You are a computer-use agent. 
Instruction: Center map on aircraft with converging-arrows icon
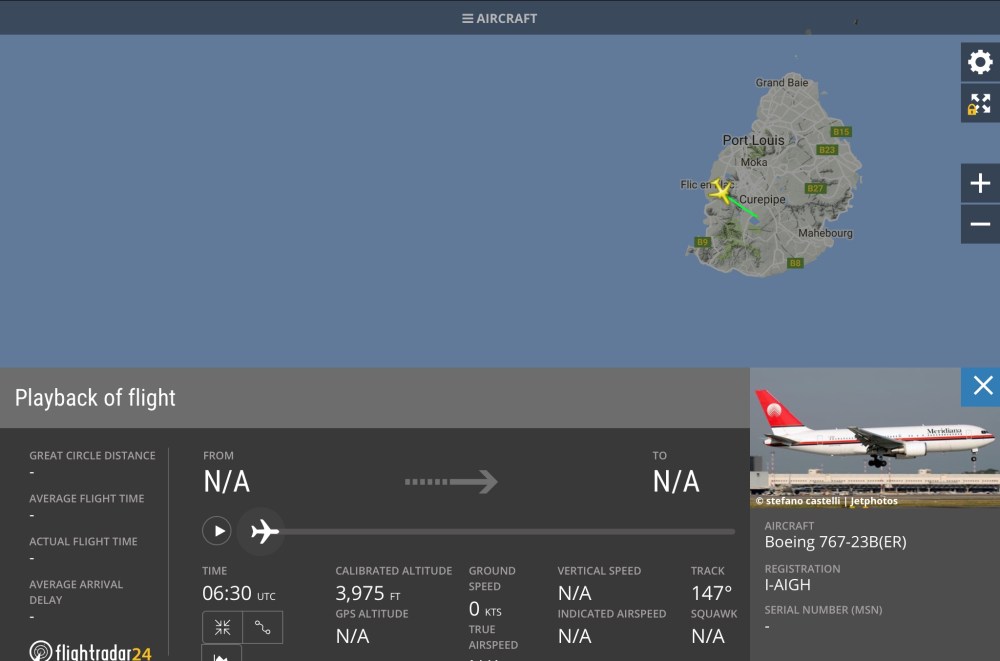pyautogui.click(x=222, y=627)
